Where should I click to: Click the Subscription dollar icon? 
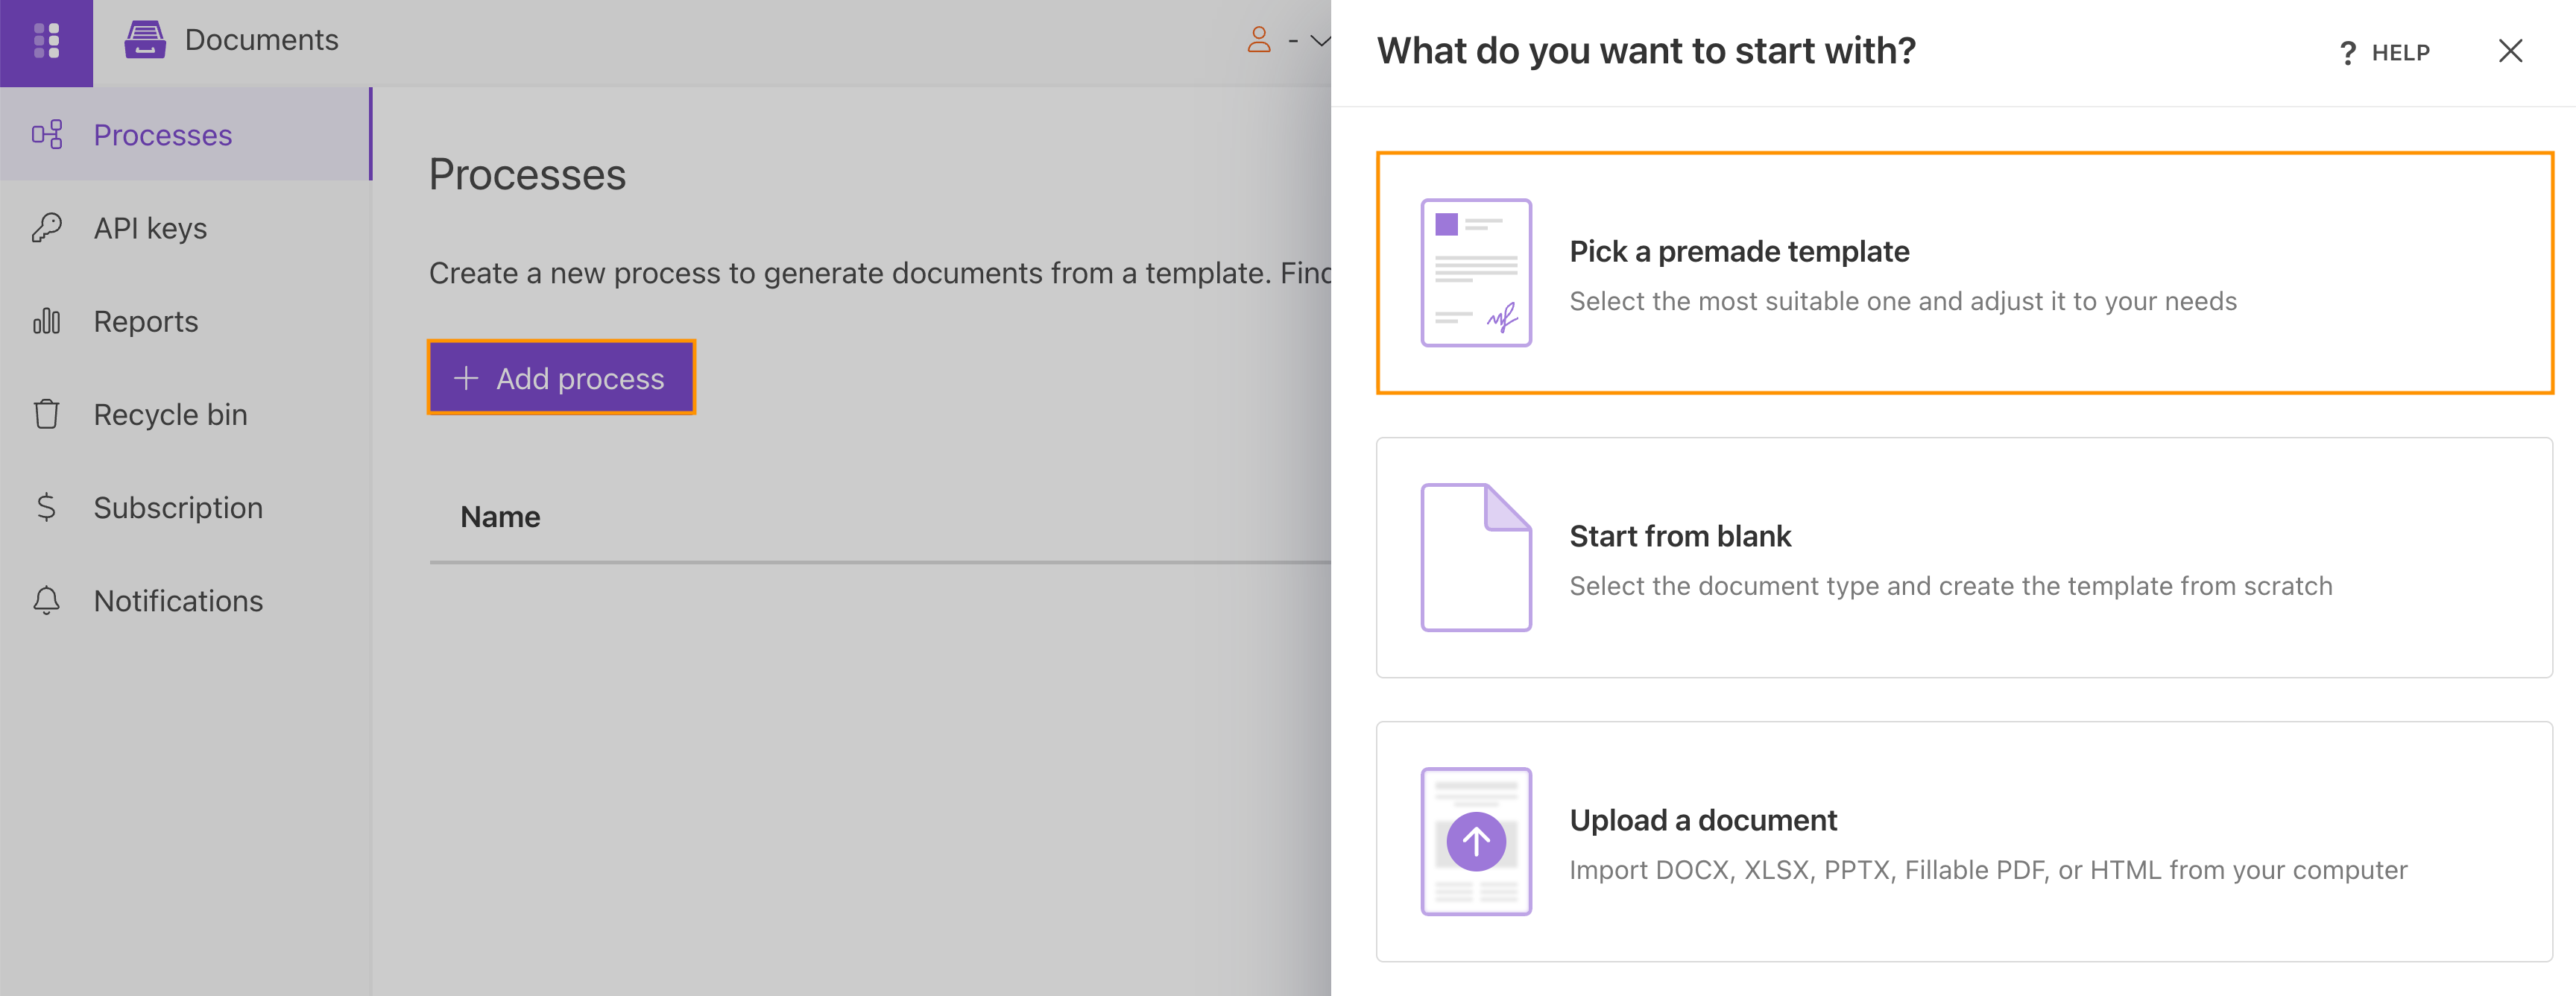pos(46,507)
